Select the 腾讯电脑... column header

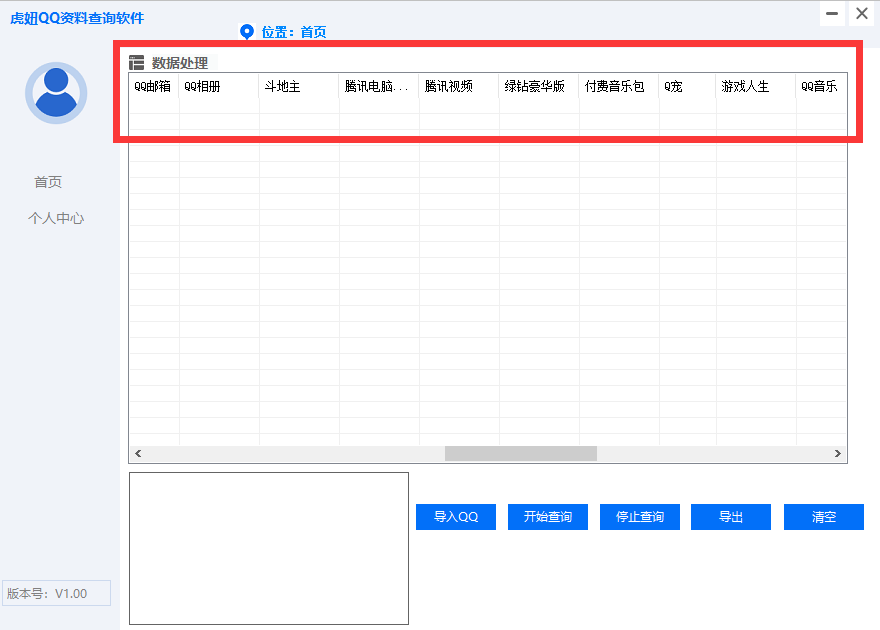pyautogui.click(x=379, y=86)
